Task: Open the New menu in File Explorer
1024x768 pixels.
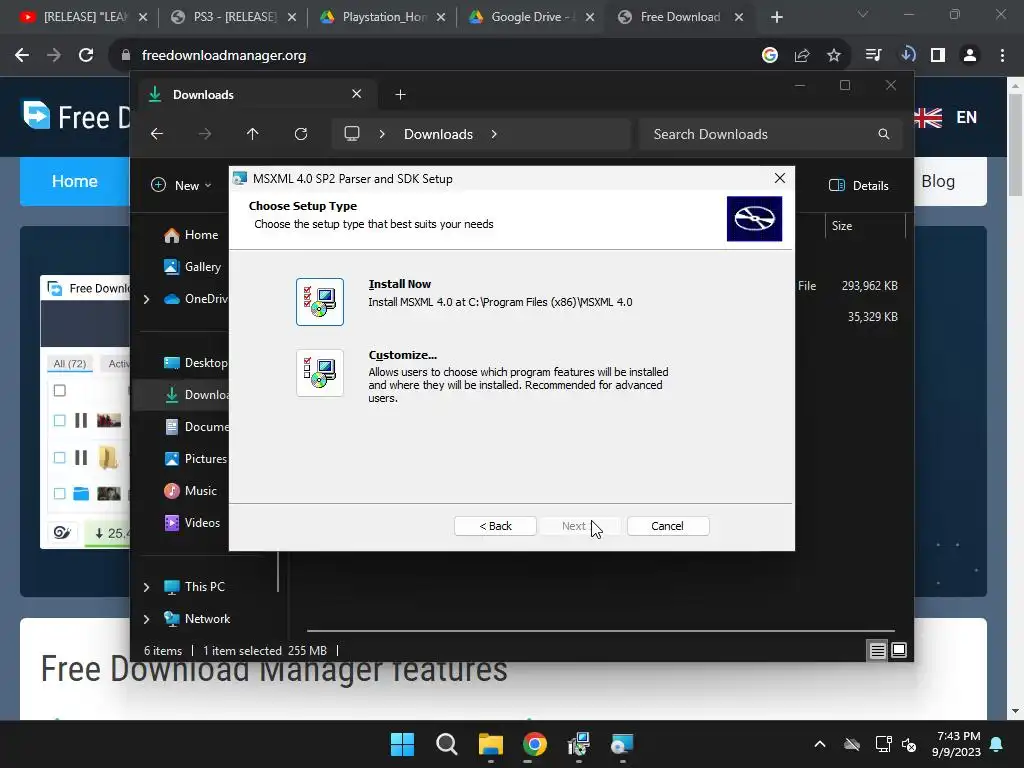Action: pyautogui.click(x=182, y=185)
